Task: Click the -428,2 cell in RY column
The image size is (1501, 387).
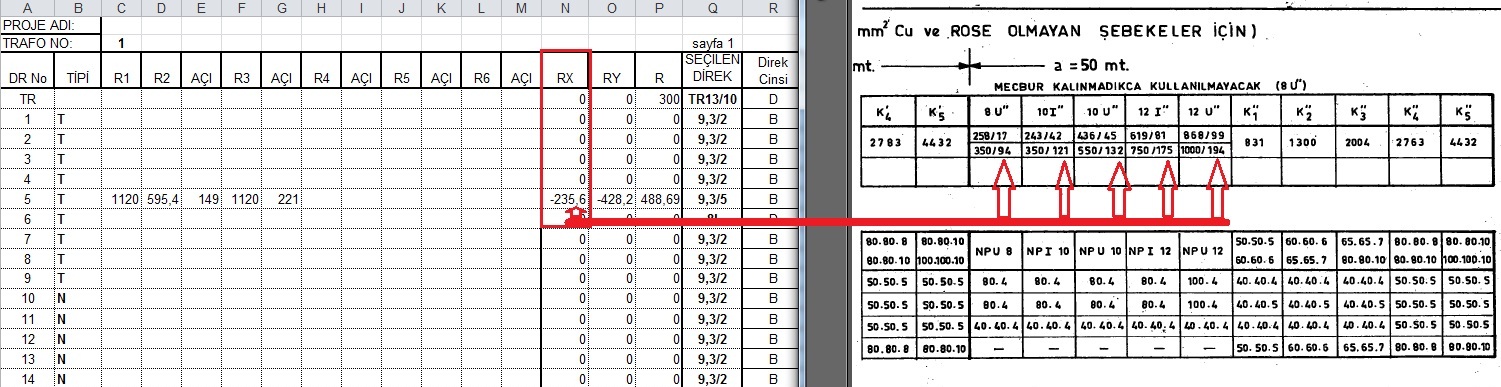Action: 612,200
